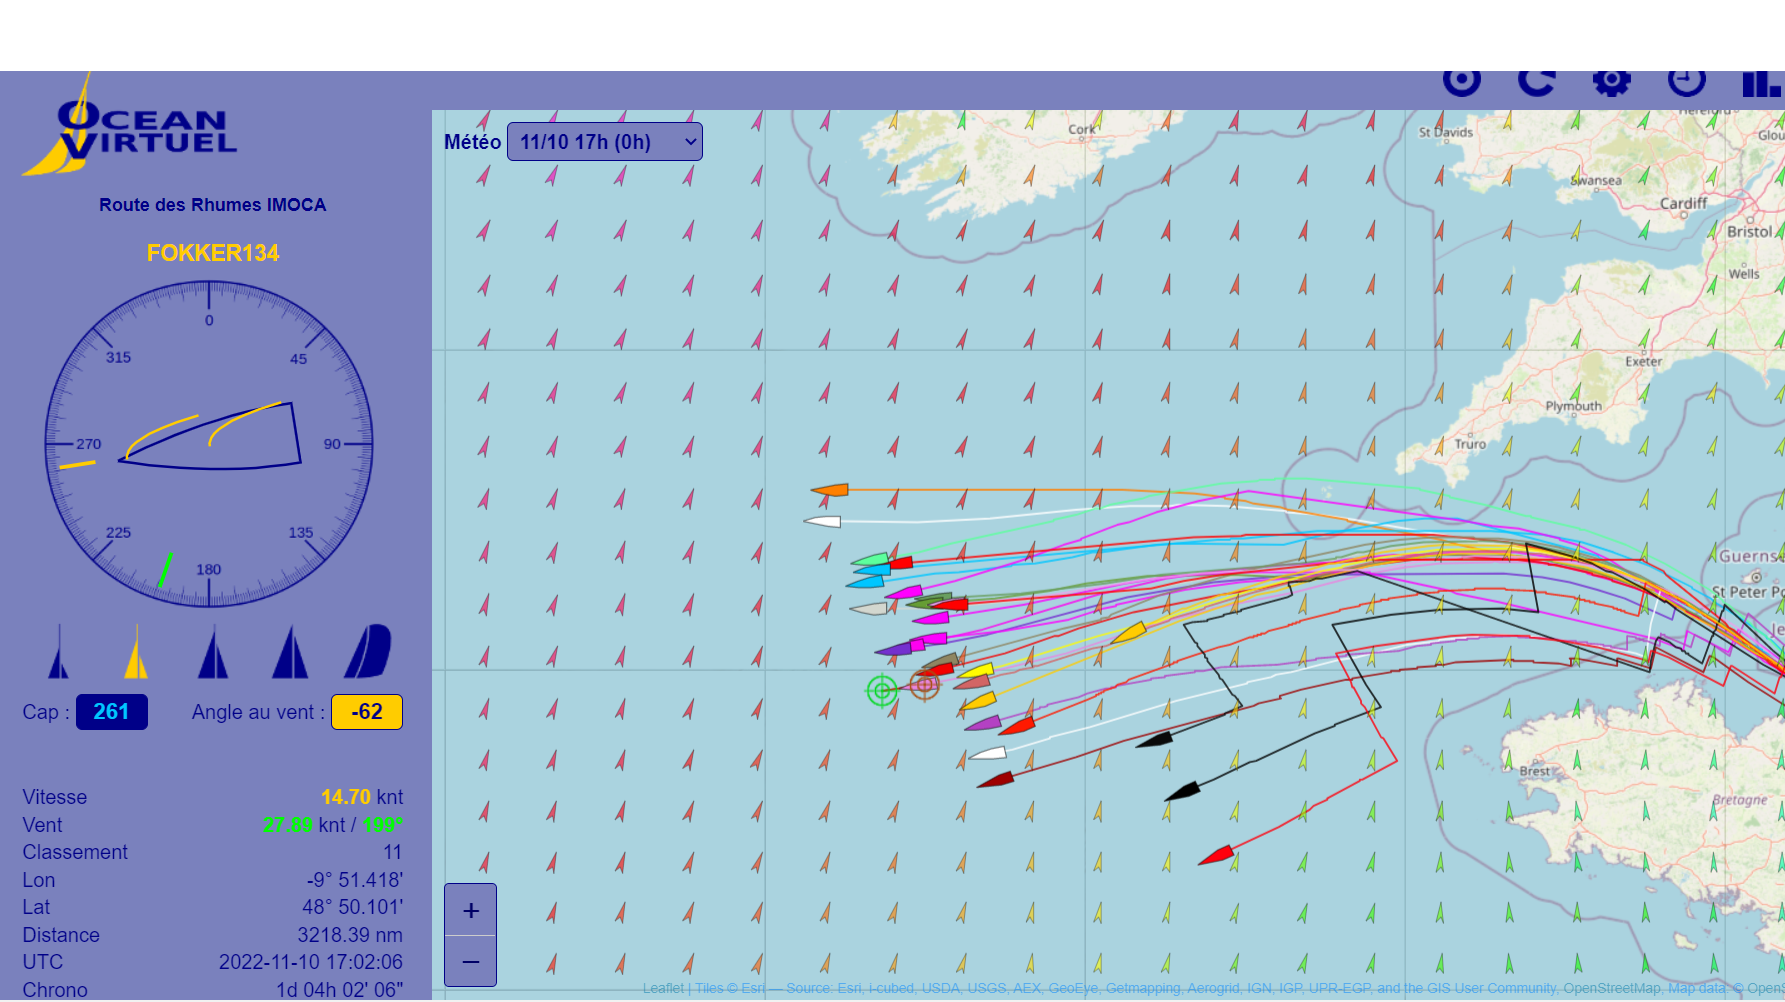This screenshot has height=1002, width=1785.
Task: Click the dark red boat marker
Action: (996, 779)
